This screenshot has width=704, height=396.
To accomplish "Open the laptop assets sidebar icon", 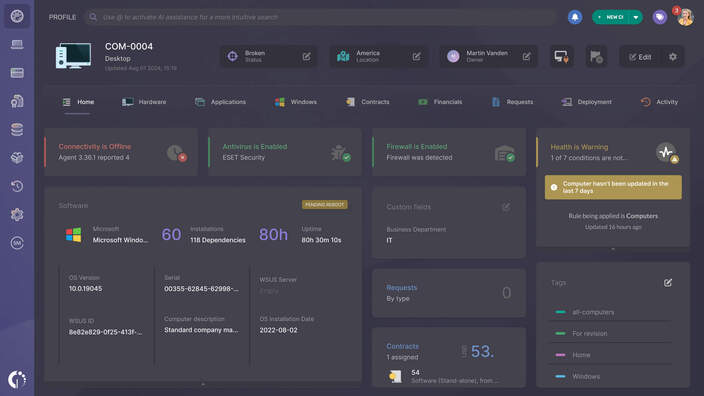I will pyautogui.click(x=17, y=44).
